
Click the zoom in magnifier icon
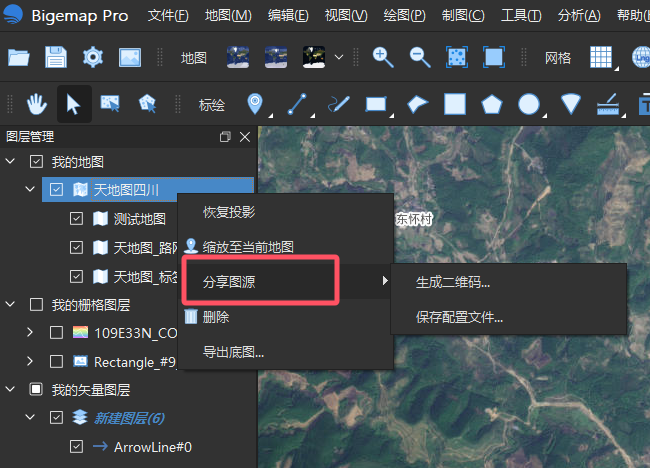coord(383,57)
